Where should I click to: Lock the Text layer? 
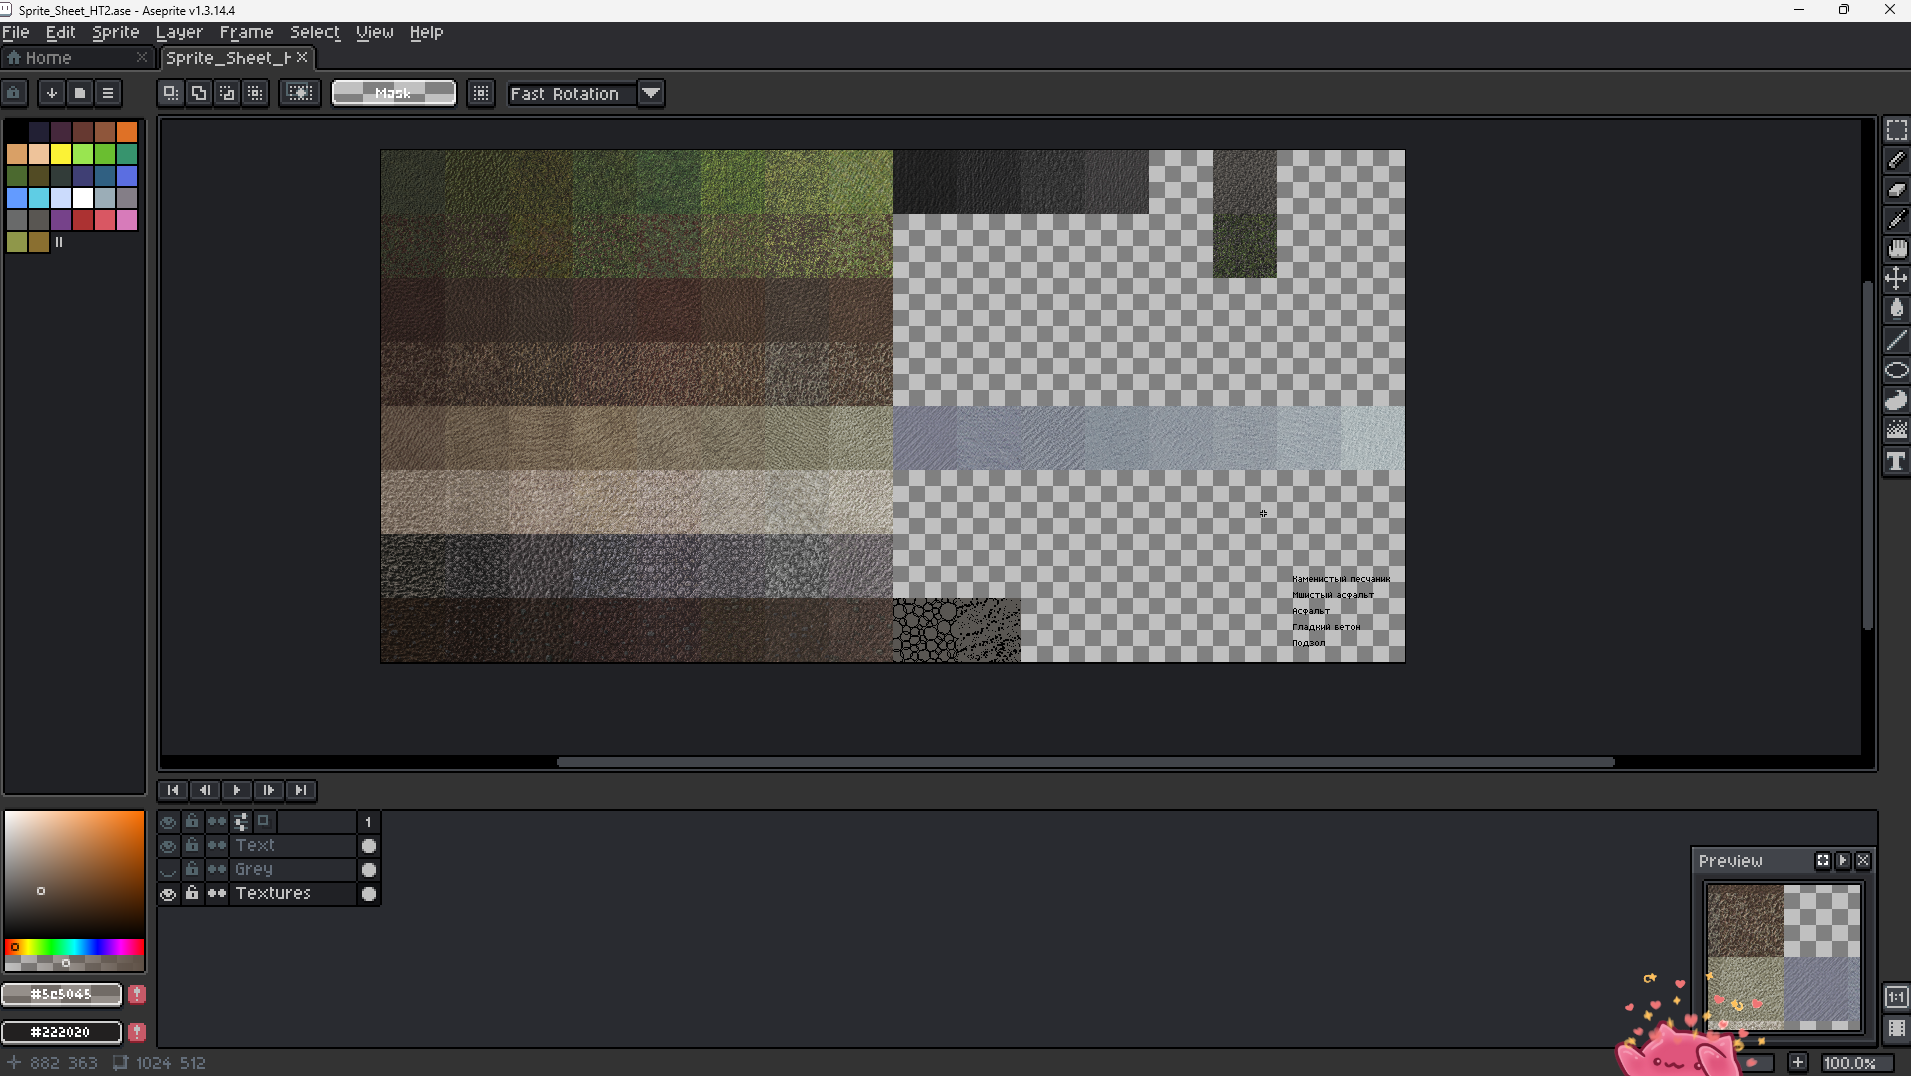[191, 845]
